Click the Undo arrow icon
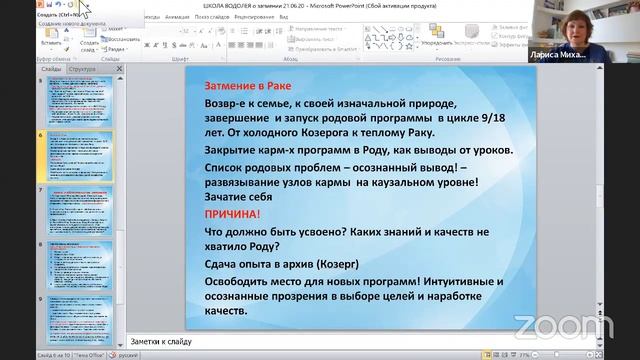This screenshot has width=640, height=360. point(58,4)
